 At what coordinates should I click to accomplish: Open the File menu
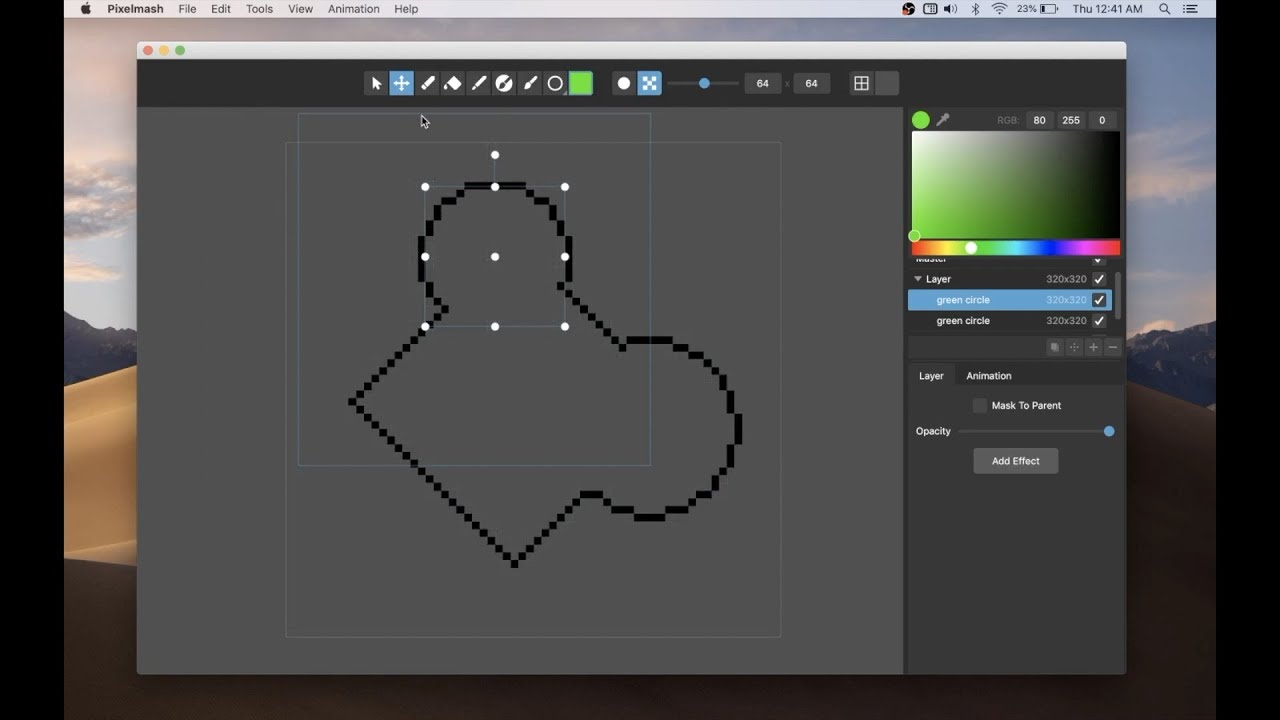click(187, 9)
